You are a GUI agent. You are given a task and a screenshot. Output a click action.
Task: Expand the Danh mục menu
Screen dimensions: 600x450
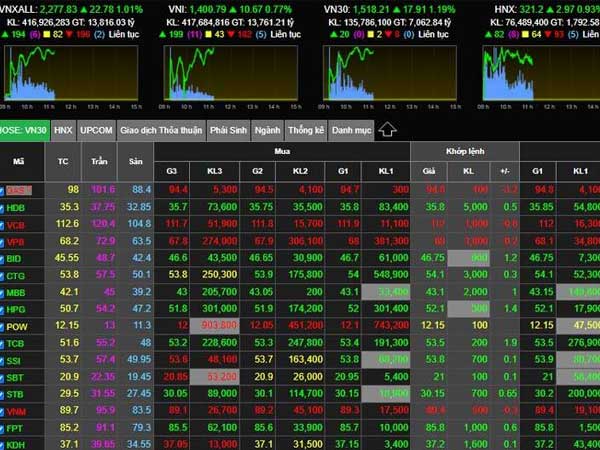tap(350, 130)
